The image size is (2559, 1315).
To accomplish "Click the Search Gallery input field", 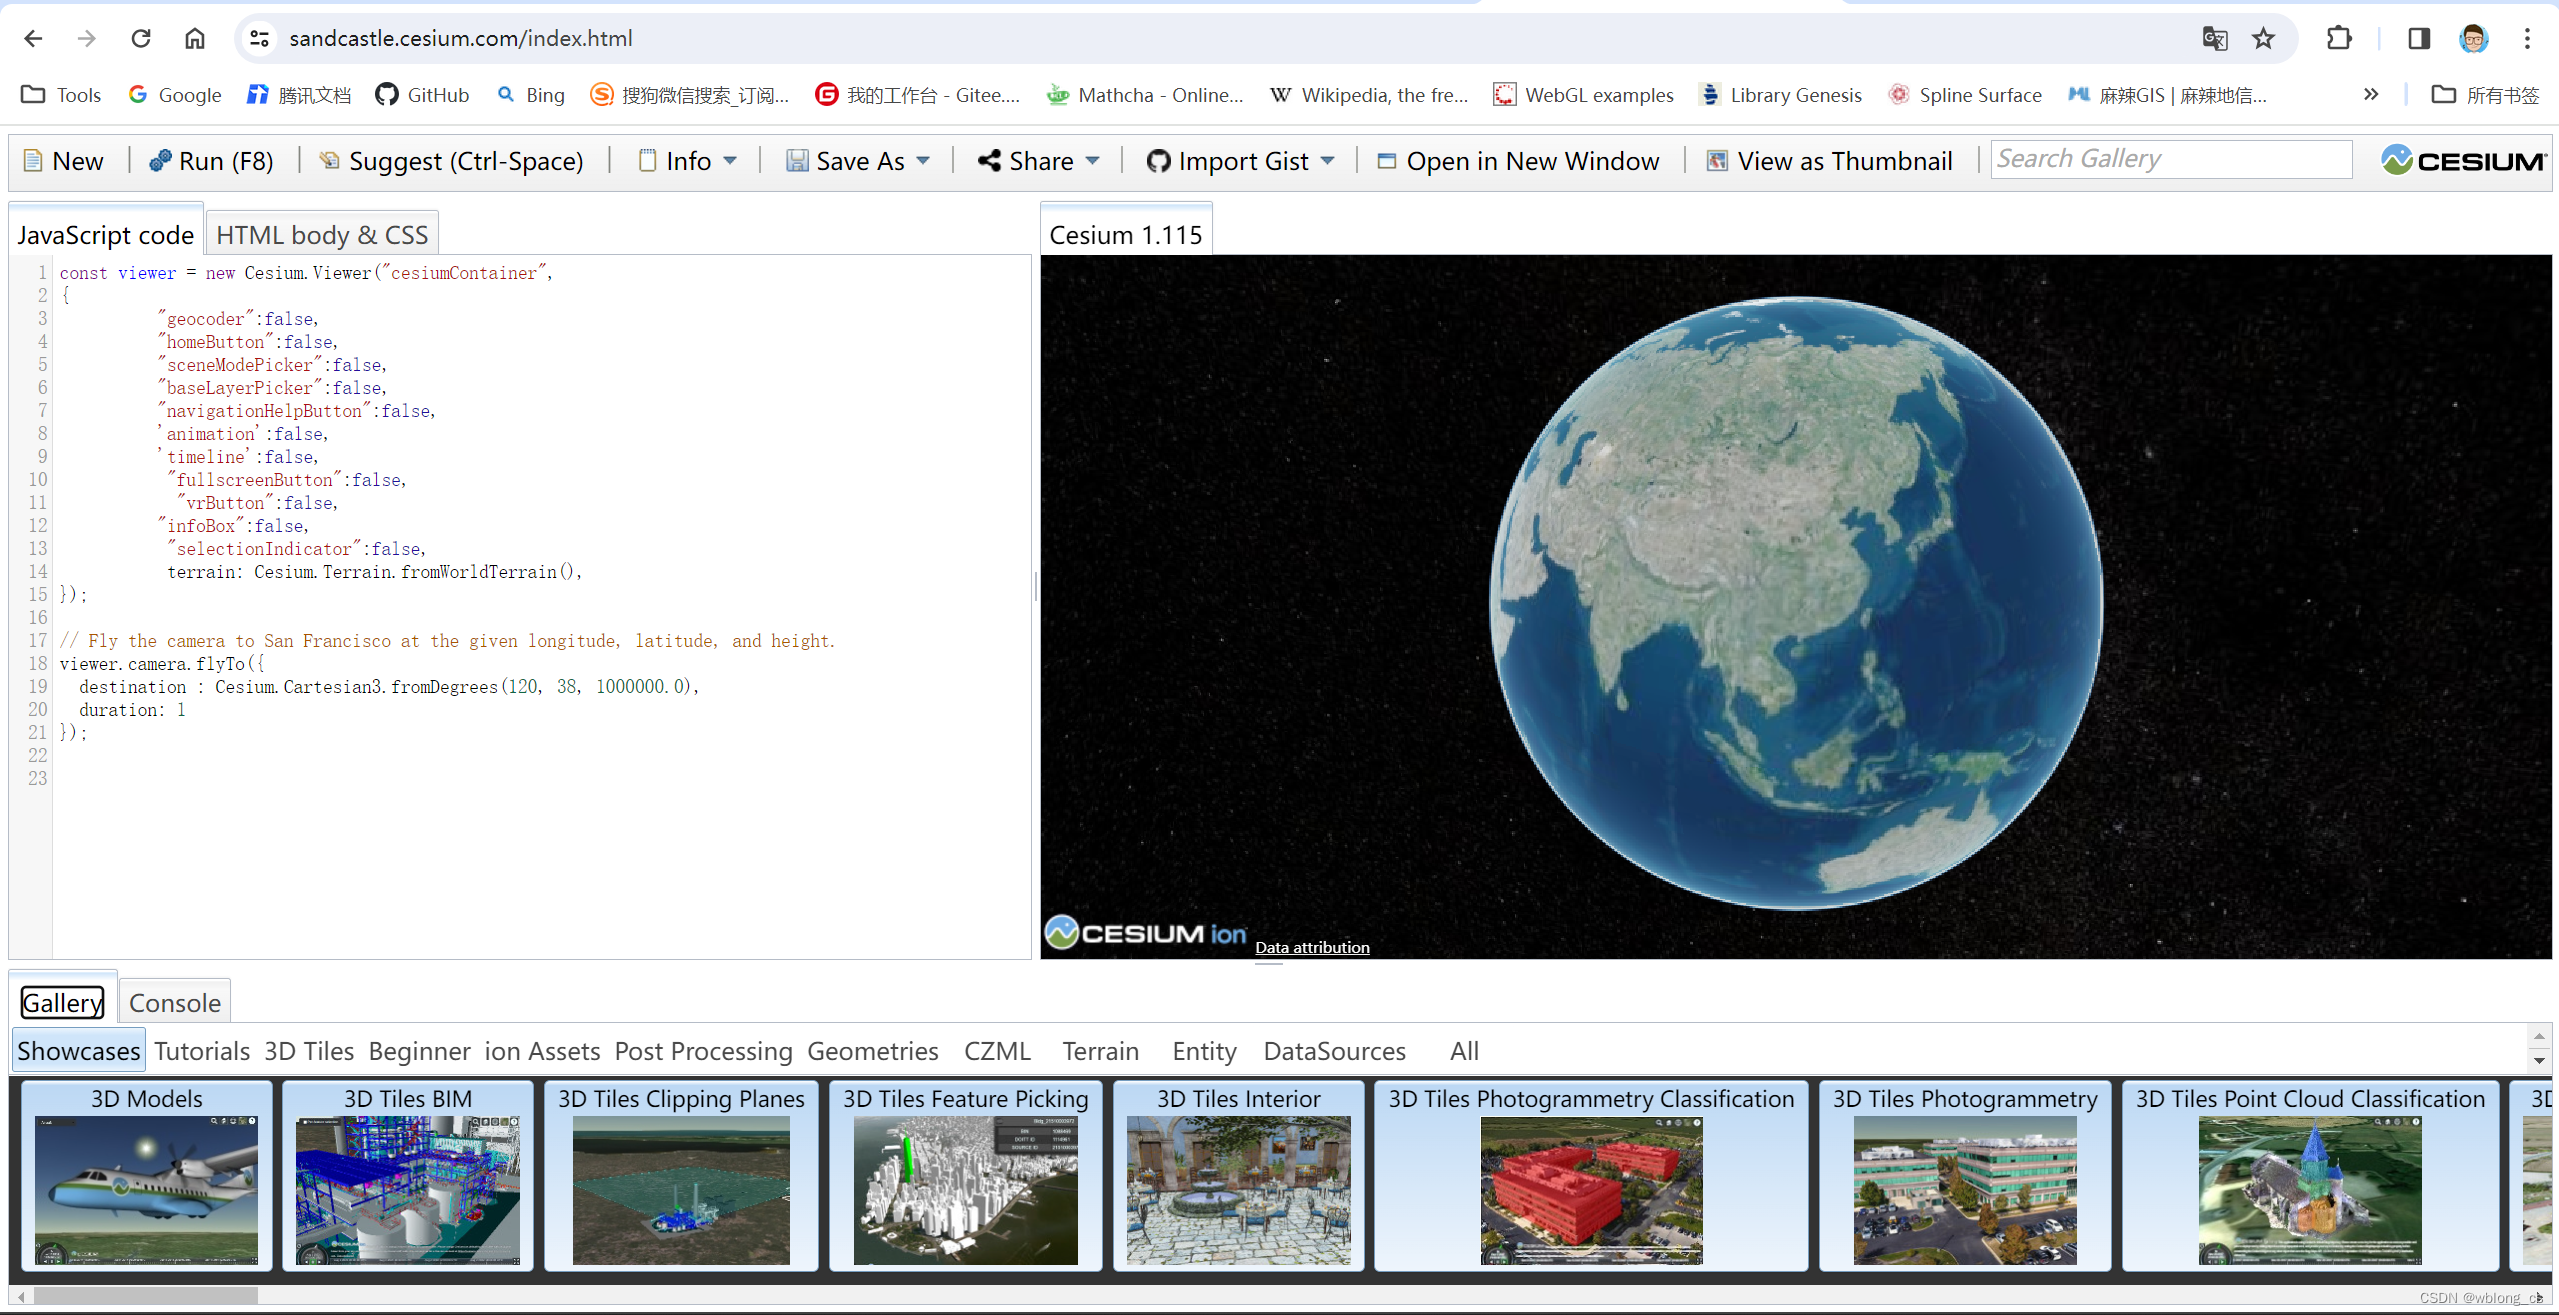I will (x=2170, y=158).
